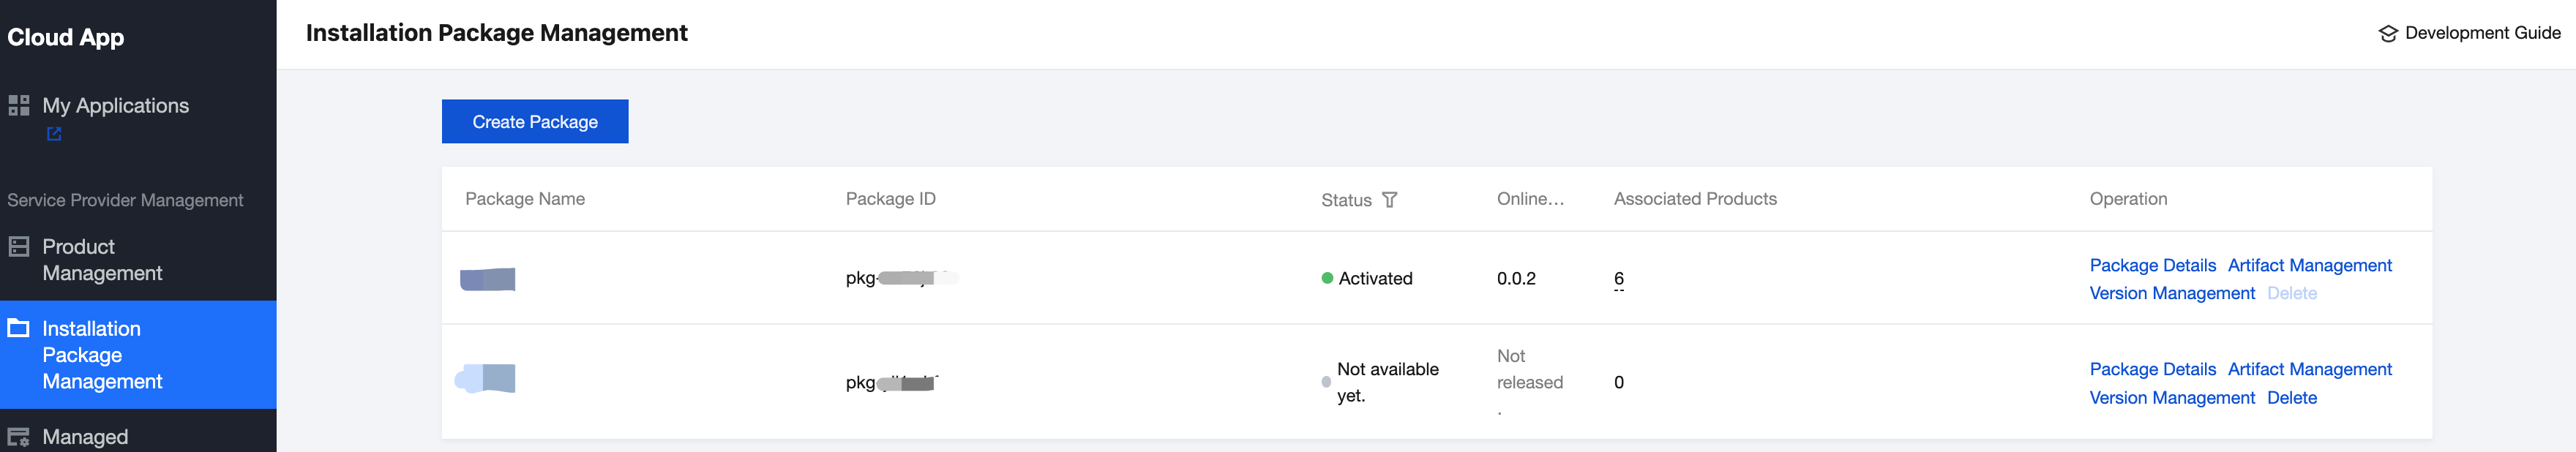The width and height of the screenshot is (2576, 452).
Task: Open Version Management for version 0.0.2 package
Action: (x=2172, y=293)
